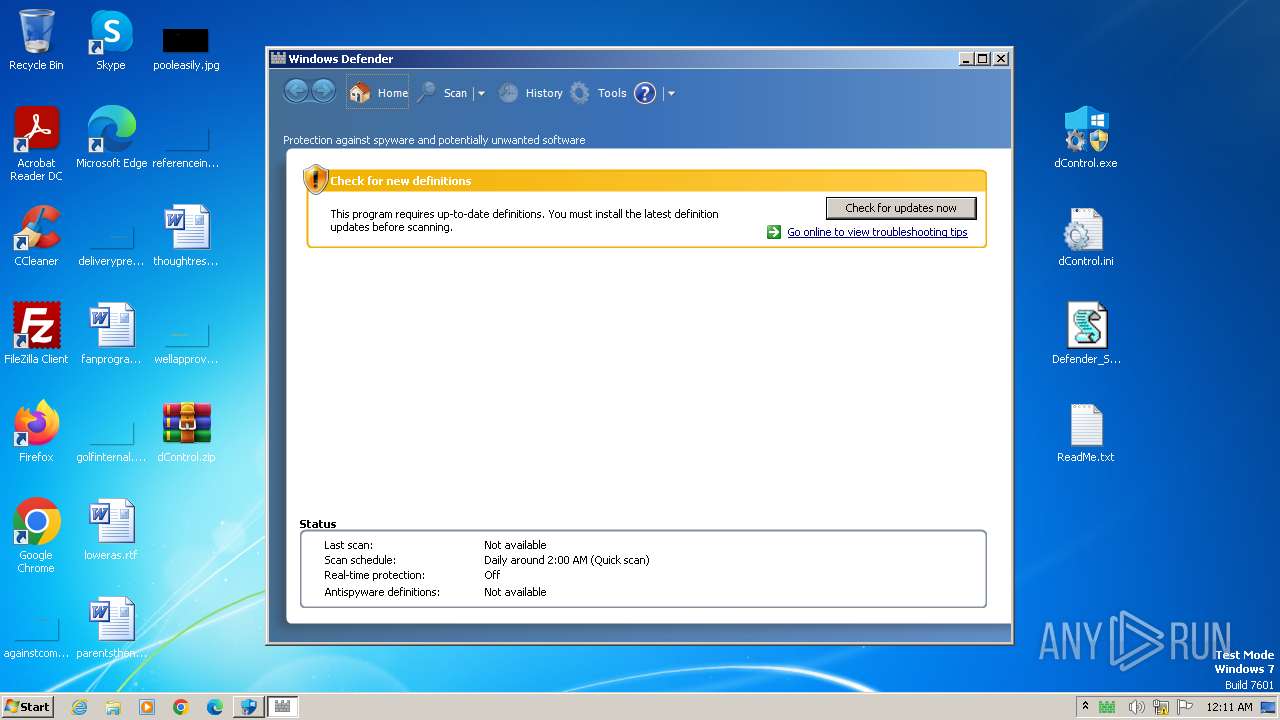This screenshot has height=720, width=1280.
Task: Open the Start menu
Action: pyautogui.click(x=27, y=706)
